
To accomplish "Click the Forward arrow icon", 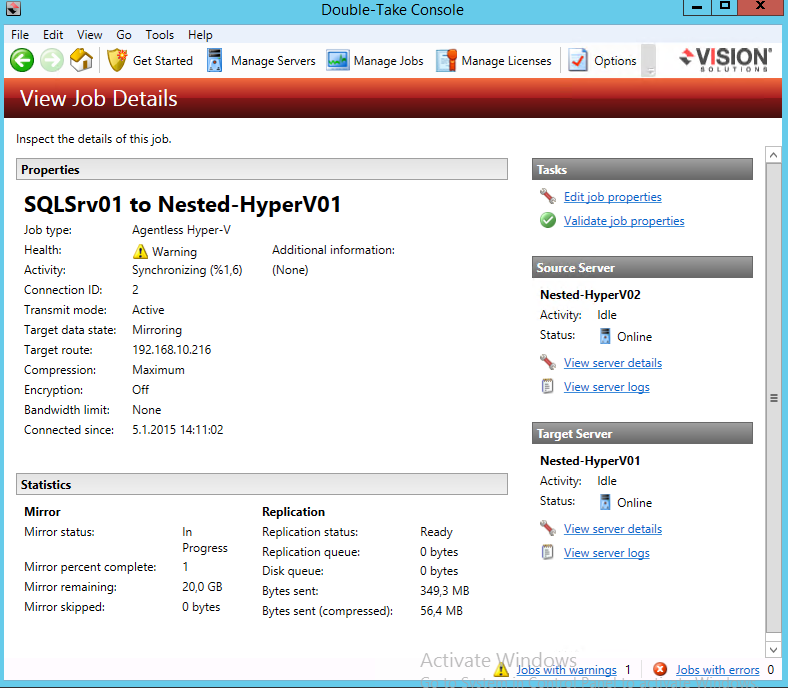I will [x=52, y=61].
